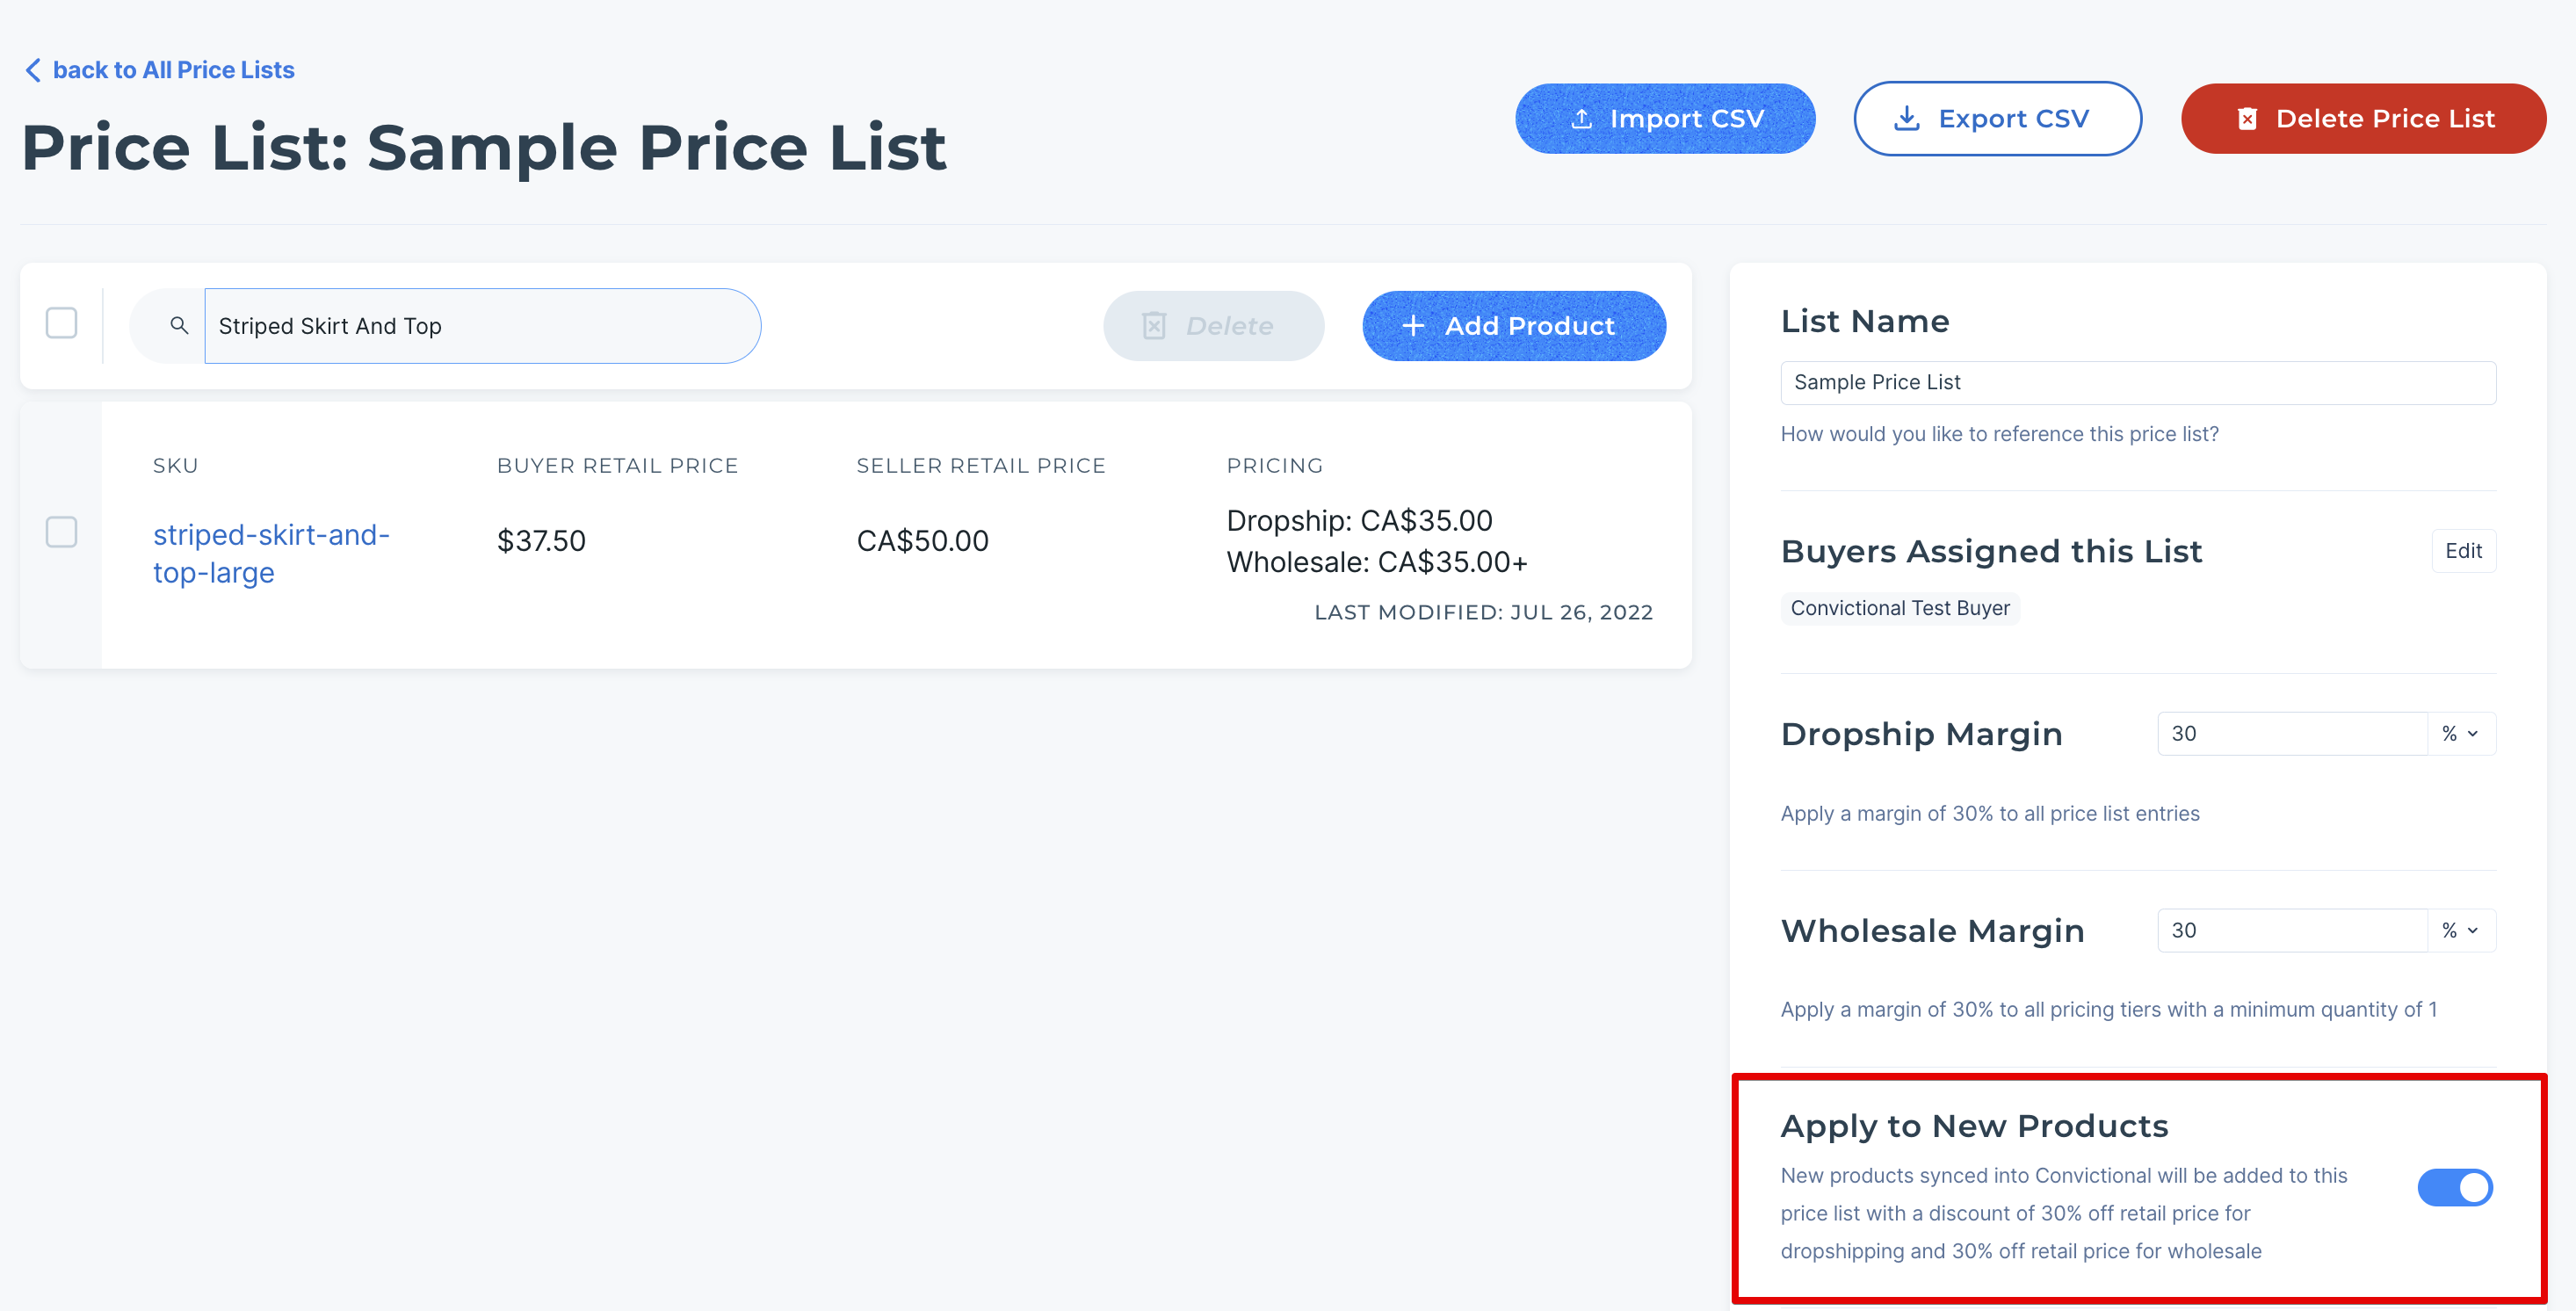Go back to All Price Lists
The width and height of the screenshot is (2576, 1311).
(x=172, y=70)
